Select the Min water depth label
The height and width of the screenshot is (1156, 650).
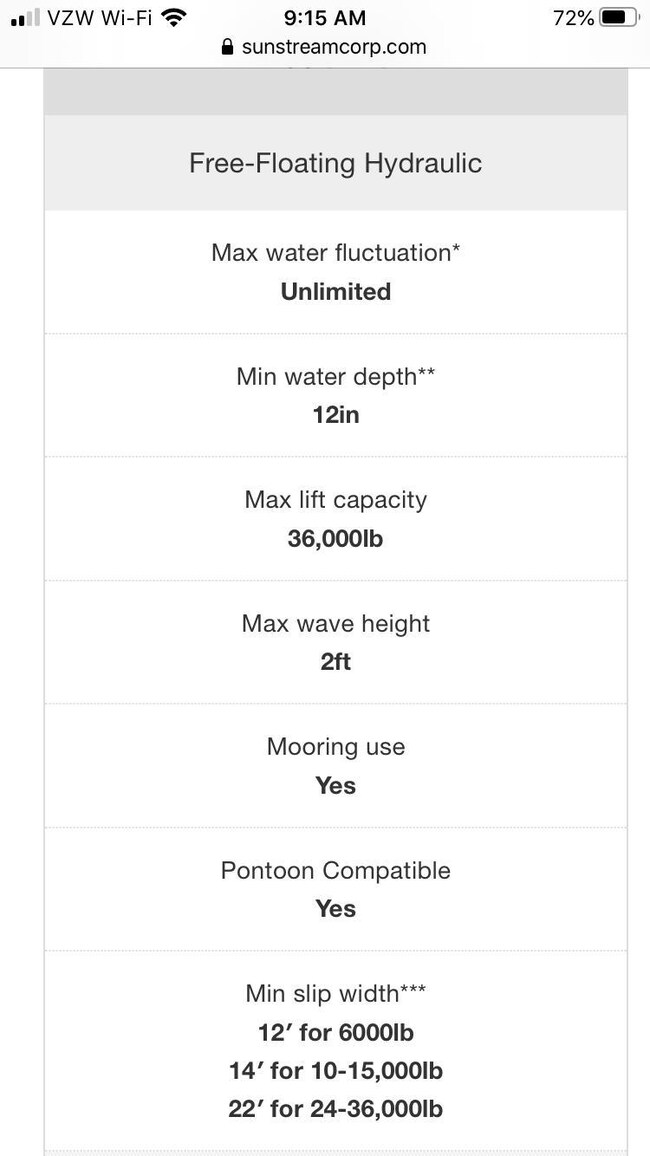(x=335, y=376)
